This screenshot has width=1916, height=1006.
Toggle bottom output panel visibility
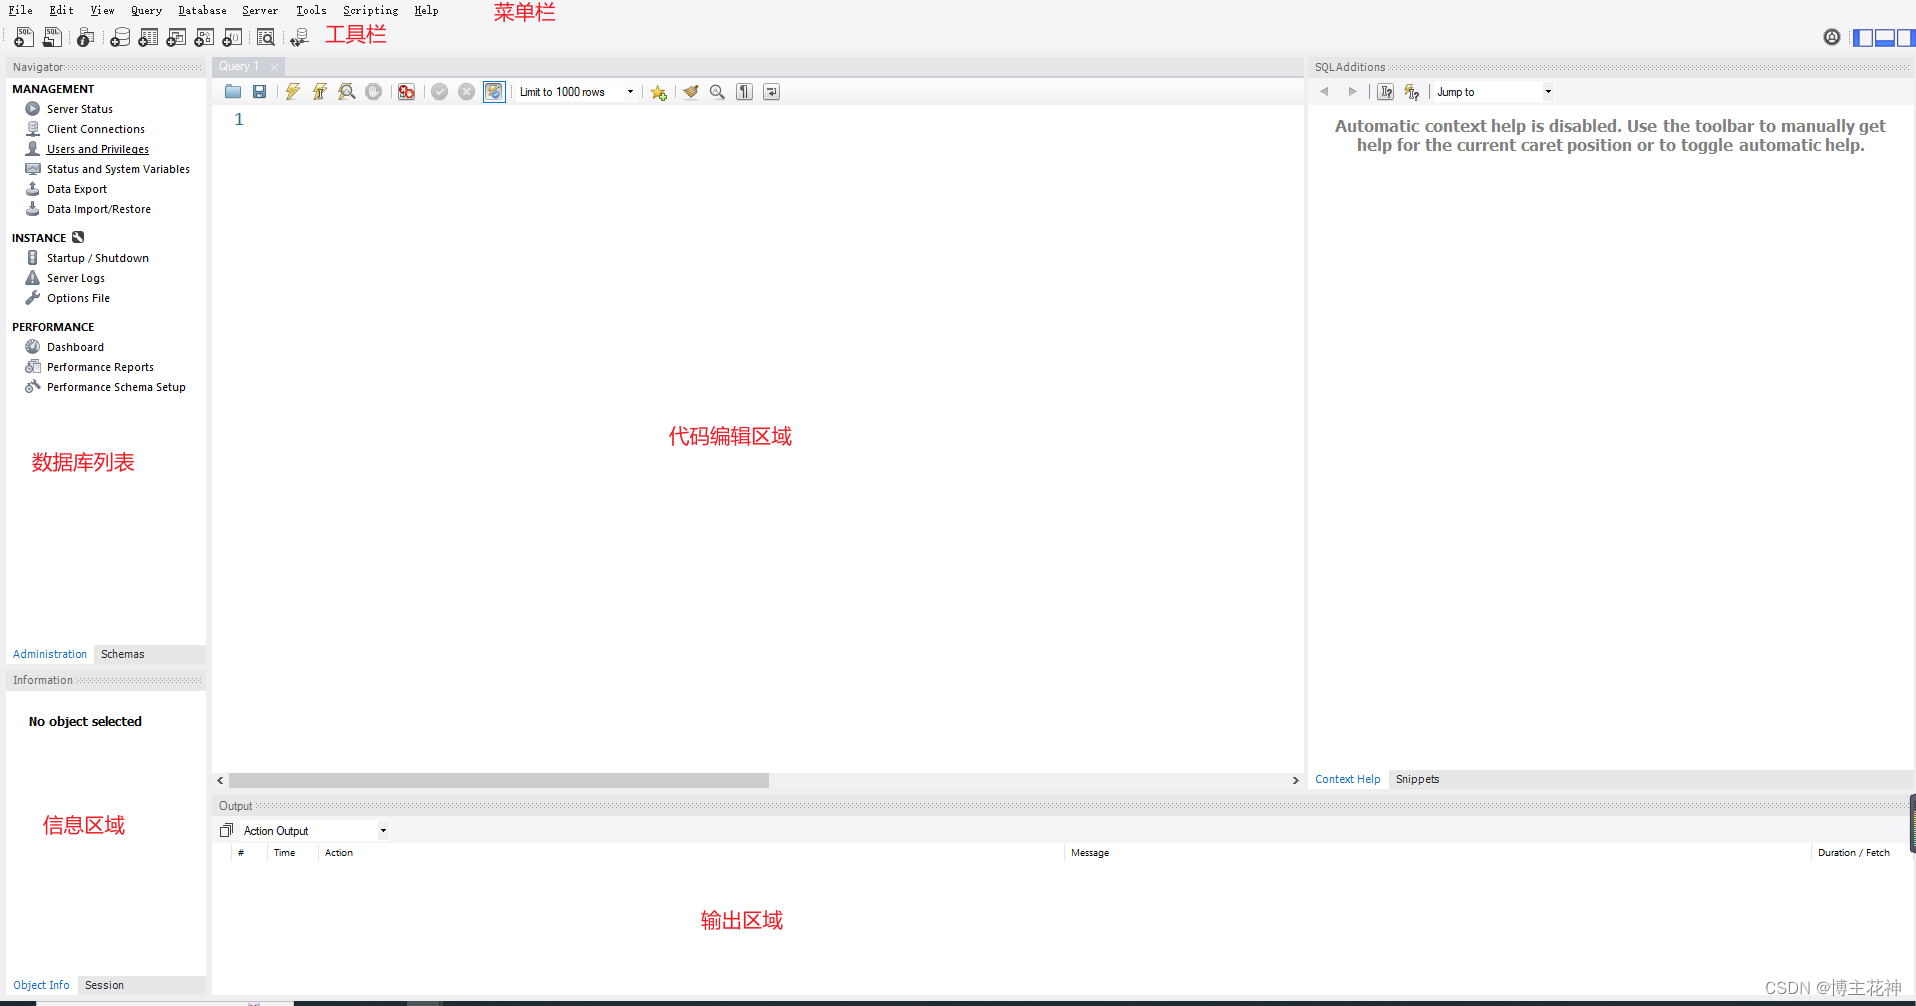[1884, 38]
